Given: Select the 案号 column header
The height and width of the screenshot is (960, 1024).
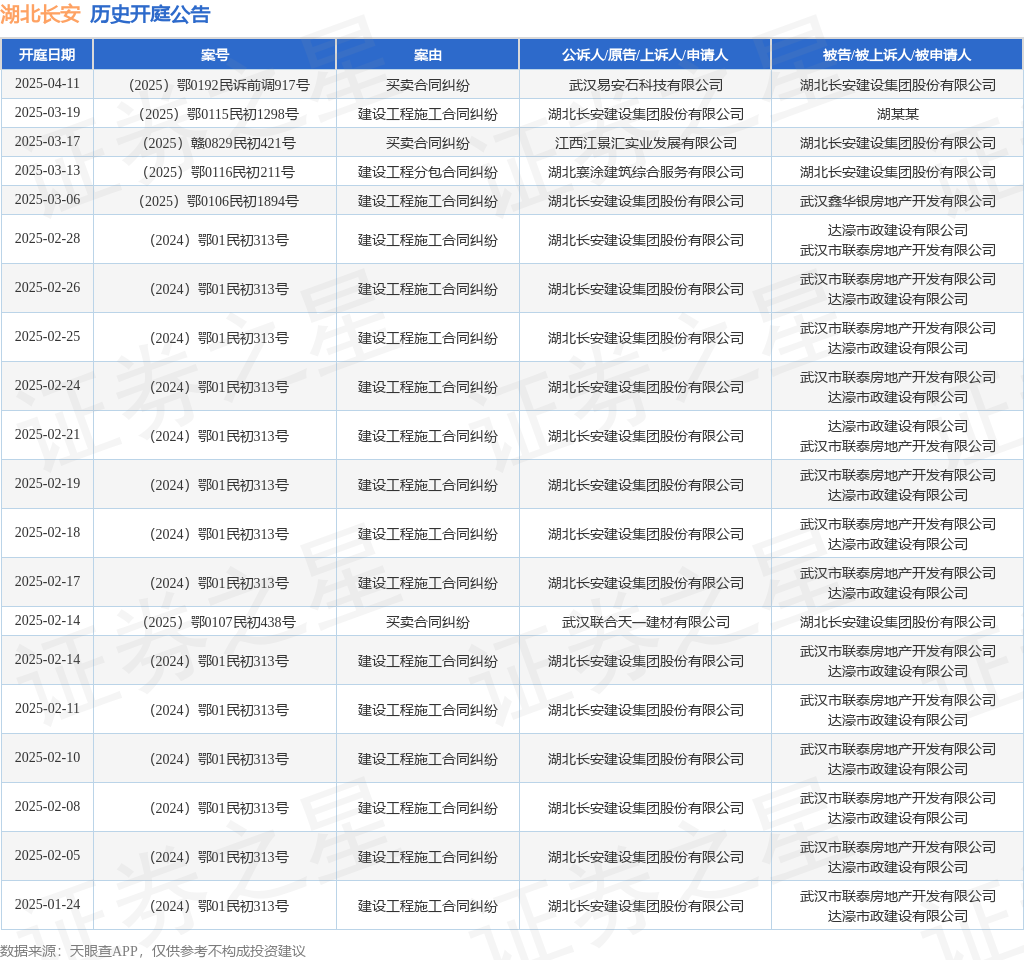Looking at the screenshot, I should (x=215, y=55).
